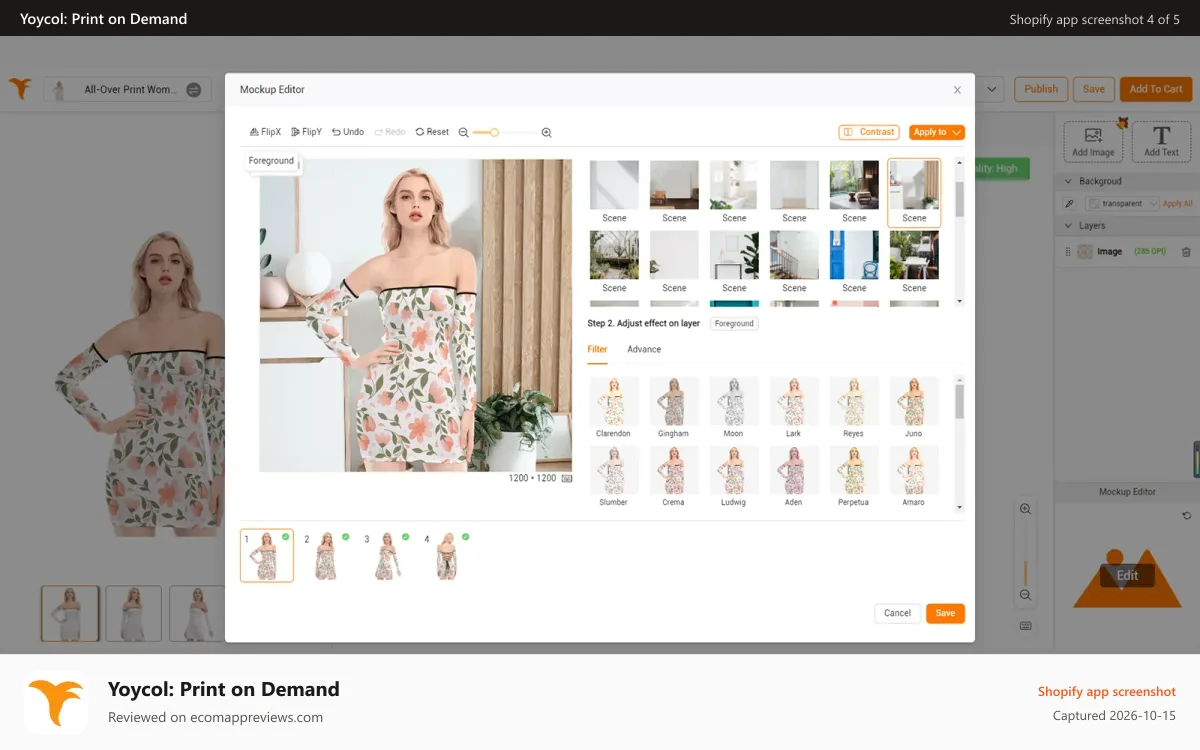Select mockup image 2 in editor strip
The width and height of the screenshot is (1200, 750).
pyautogui.click(x=327, y=555)
